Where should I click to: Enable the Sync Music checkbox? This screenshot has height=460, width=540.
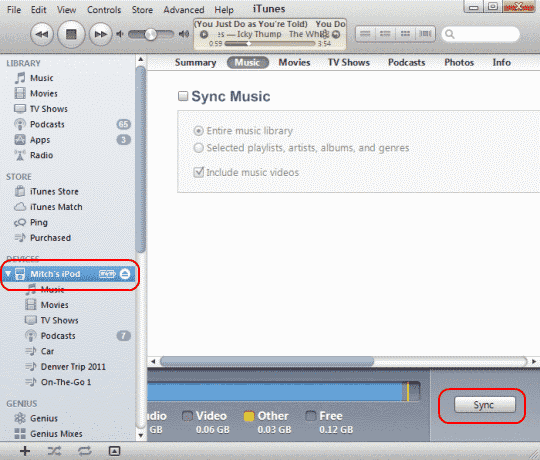pyautogui.click(x=183, y=96)
